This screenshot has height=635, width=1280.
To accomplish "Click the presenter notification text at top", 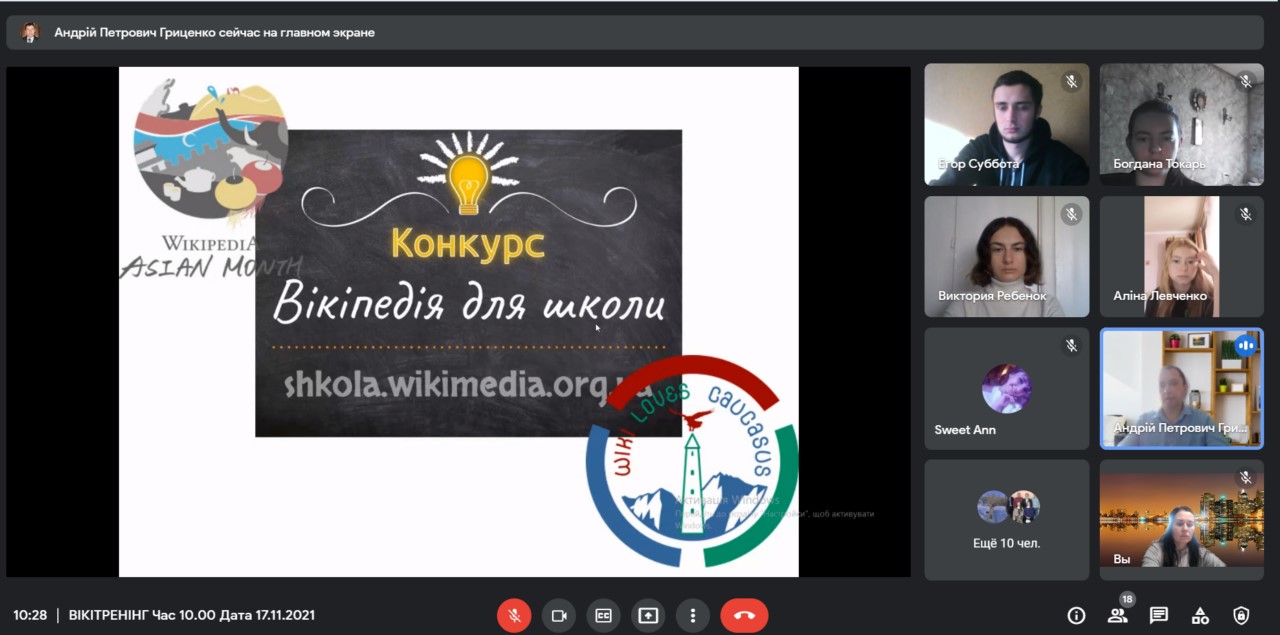I will [x=215, y=32].
